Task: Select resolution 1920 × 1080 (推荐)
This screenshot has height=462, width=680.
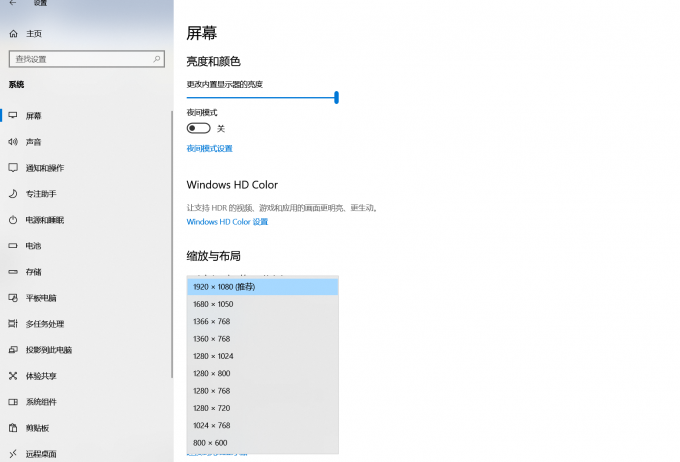Action: (262, 287)
